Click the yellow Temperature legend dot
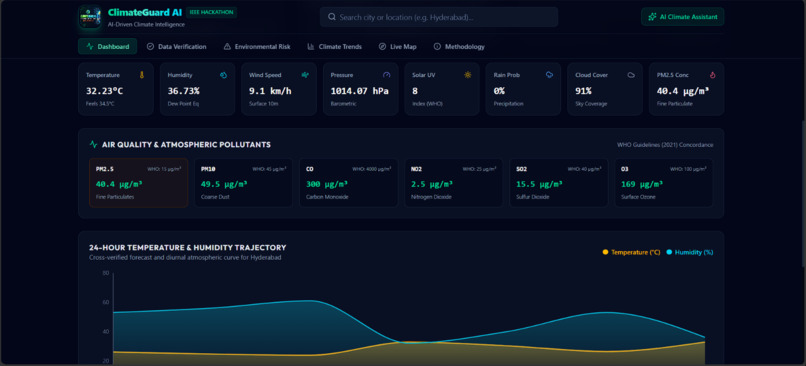The width and height of the screenshot is (806, 366). point(605,252)
